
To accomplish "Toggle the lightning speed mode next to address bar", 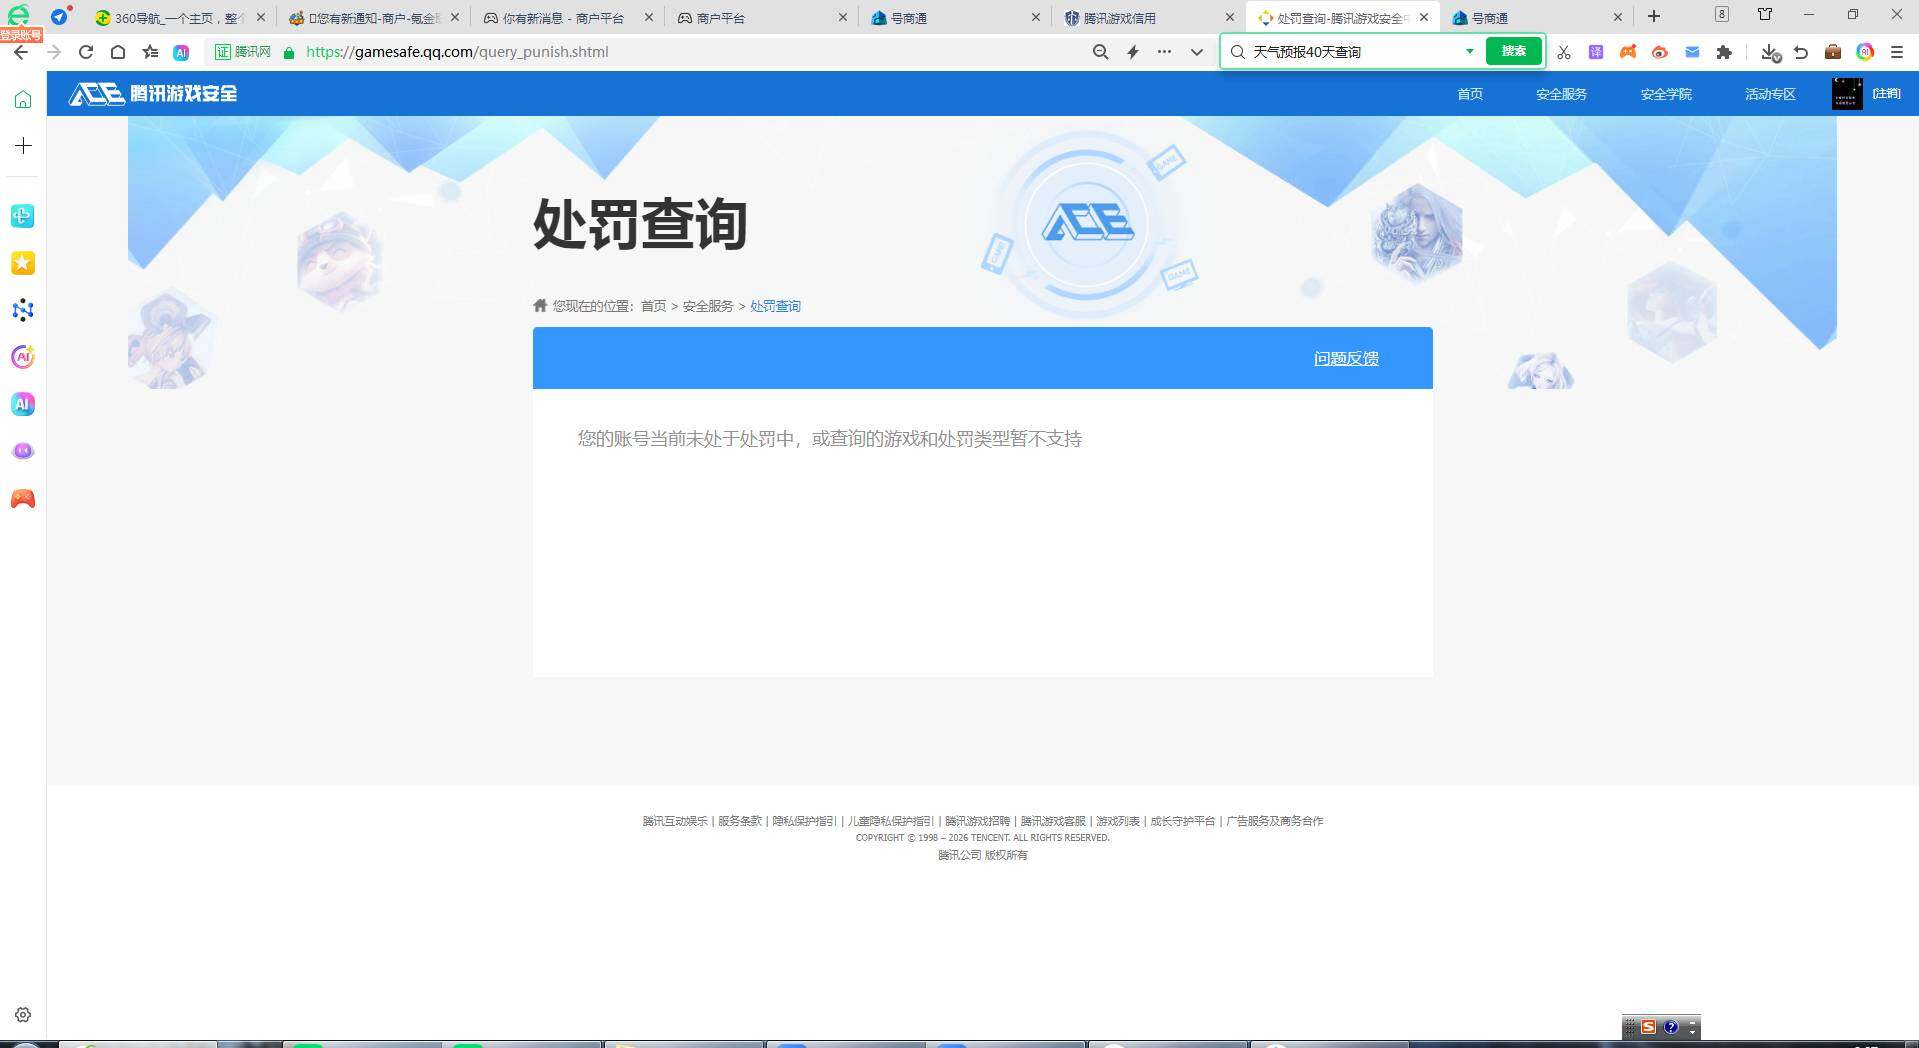I will click(x=1132, y=51).
